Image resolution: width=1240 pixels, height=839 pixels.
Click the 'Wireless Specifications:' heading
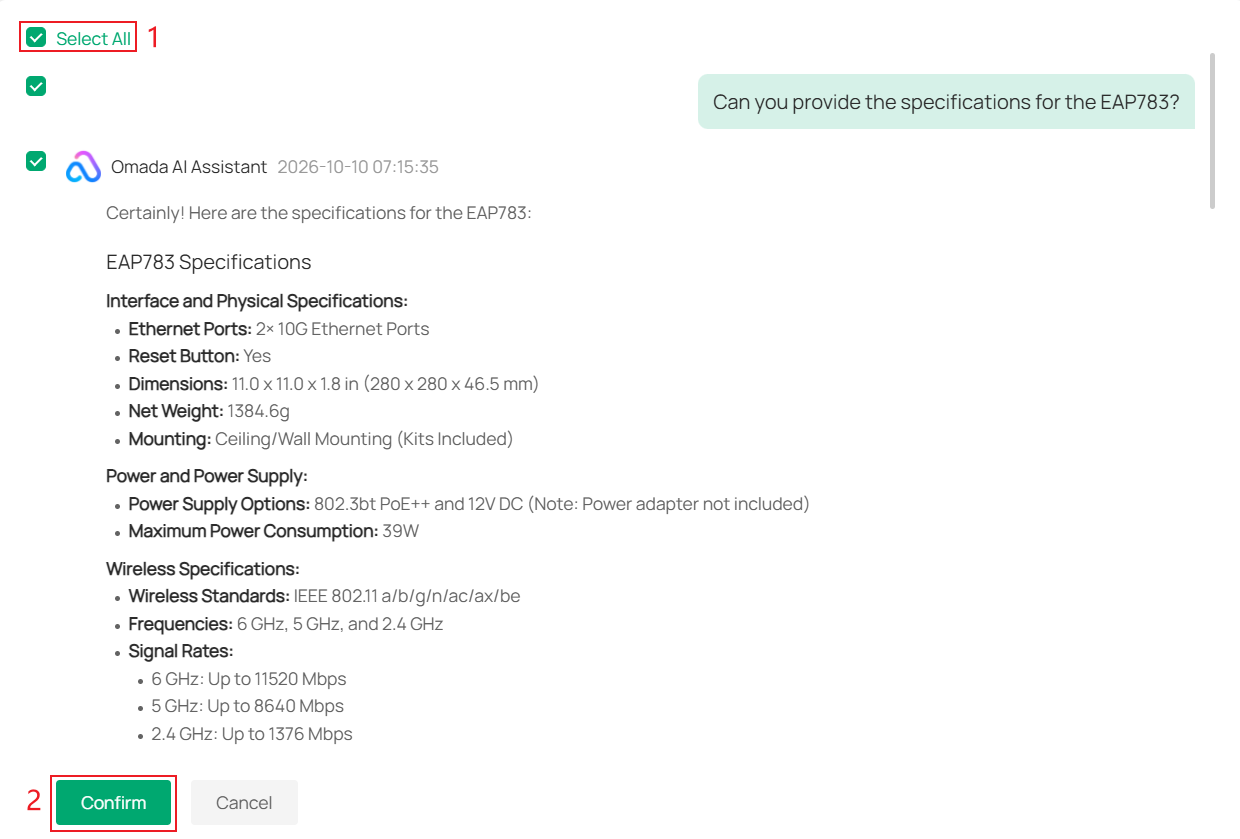point(203,569)
